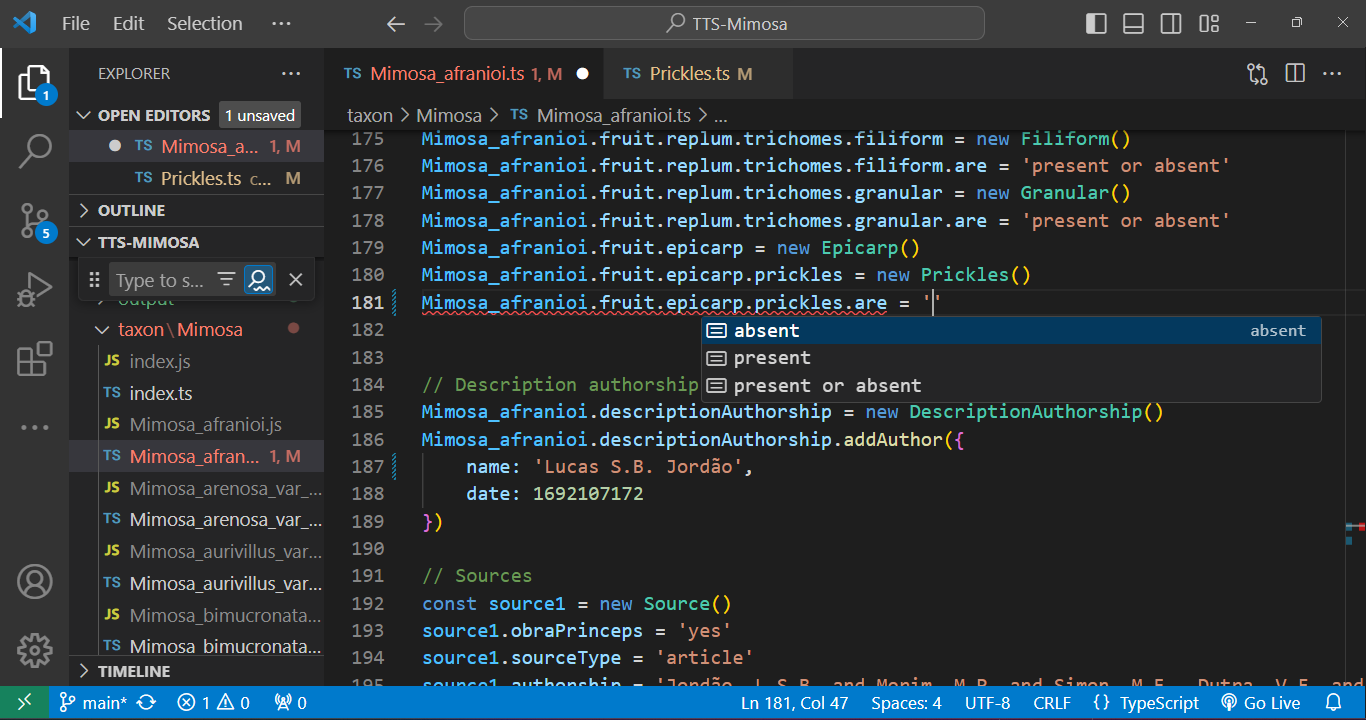This screenshot has height=720, width=1366.
Task: Open the Edit menu
Action: pyautogui.click(x=129, y=24)
